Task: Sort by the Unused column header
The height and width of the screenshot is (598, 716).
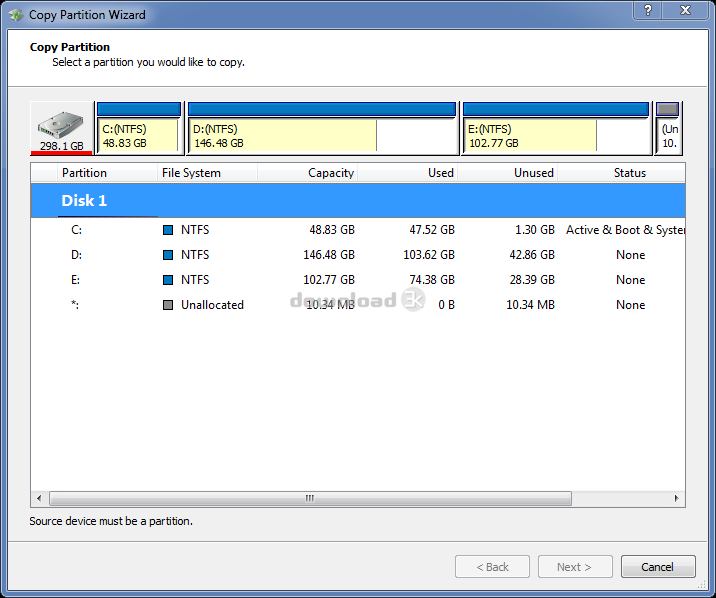Action: tap(508, 173)
